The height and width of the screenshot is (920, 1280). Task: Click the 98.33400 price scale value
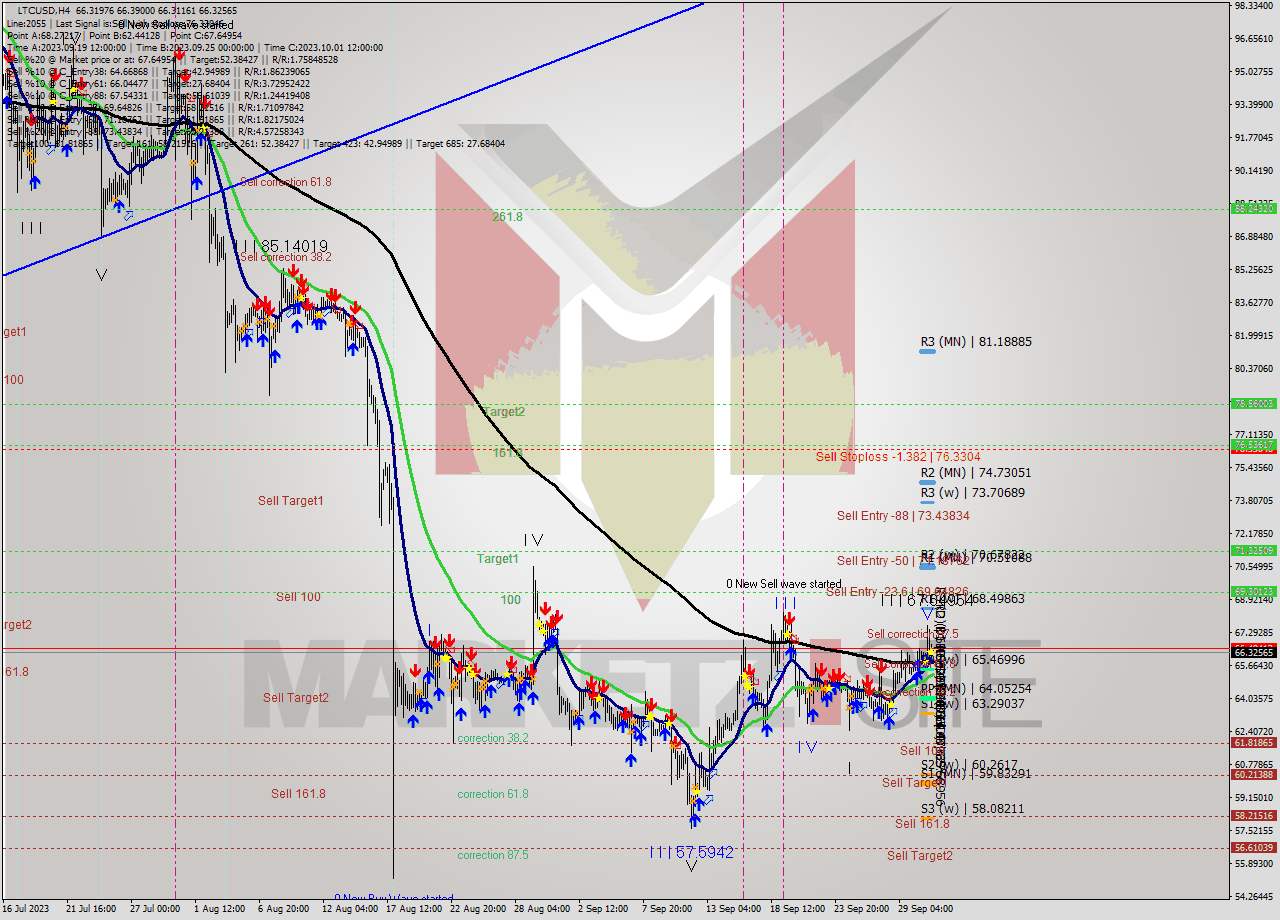1254,6
